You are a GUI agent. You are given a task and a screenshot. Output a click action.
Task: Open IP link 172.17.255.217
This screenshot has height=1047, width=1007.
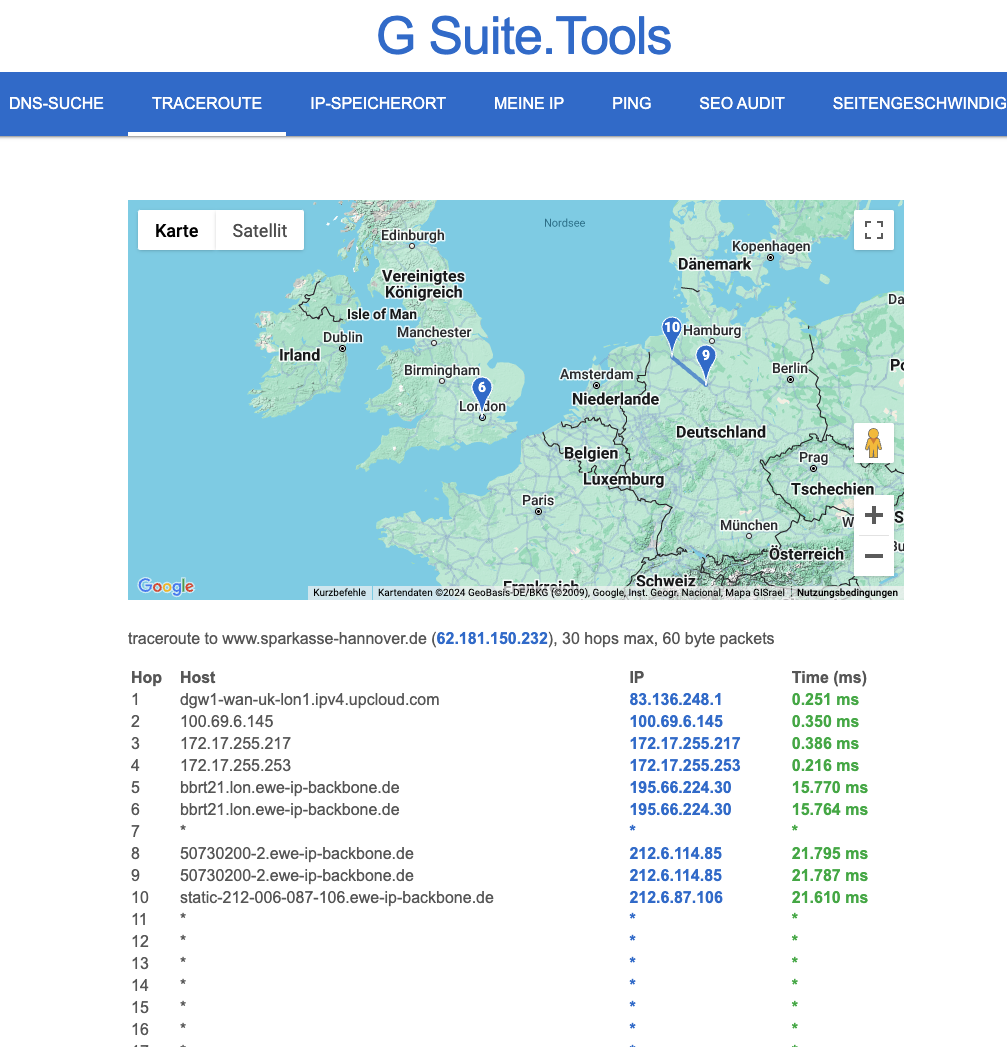(x=685, y=743)
